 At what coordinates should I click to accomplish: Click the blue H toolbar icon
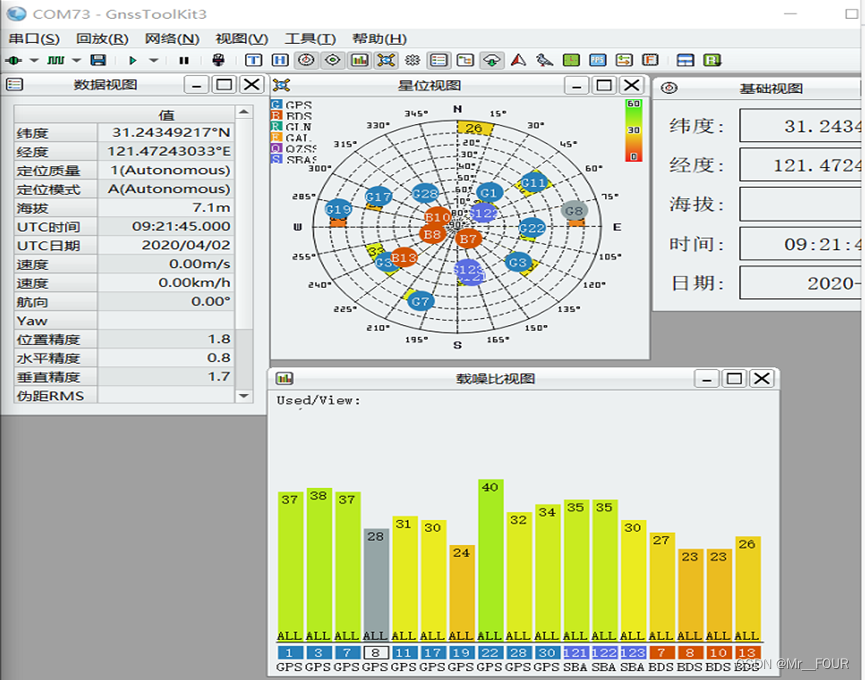[280, 60]
